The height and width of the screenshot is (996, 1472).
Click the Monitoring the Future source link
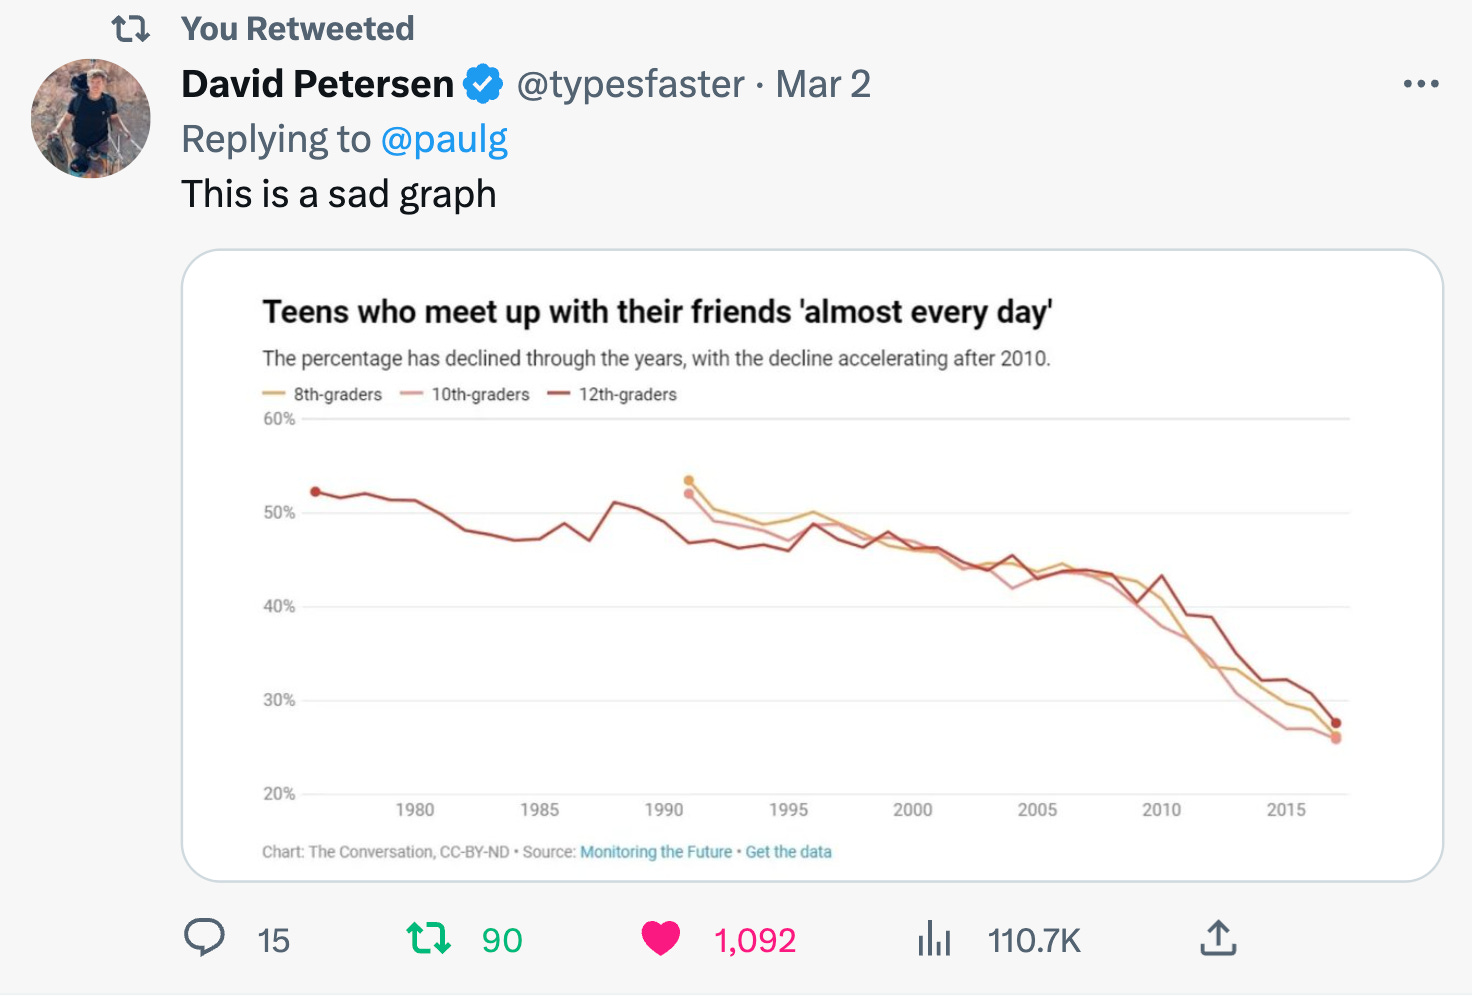(656, 852)
